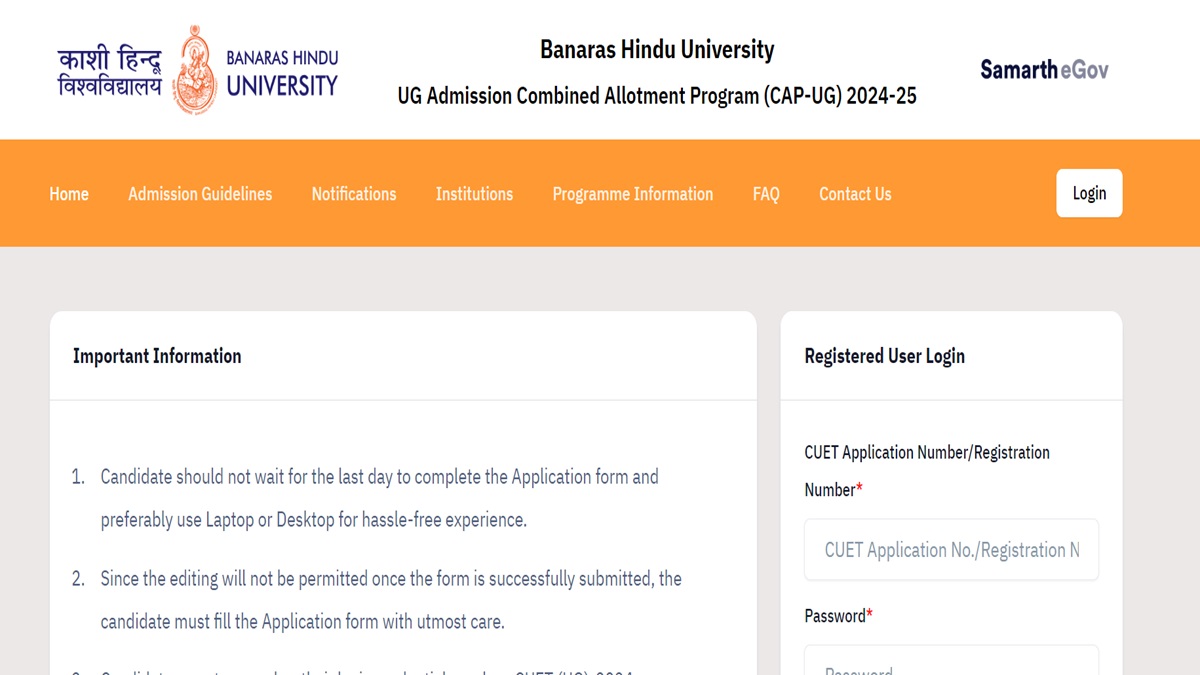Click the 'CUET Application Number/Registration Number' label
This screenshot has height=675, width=1200.
point(927,471)
